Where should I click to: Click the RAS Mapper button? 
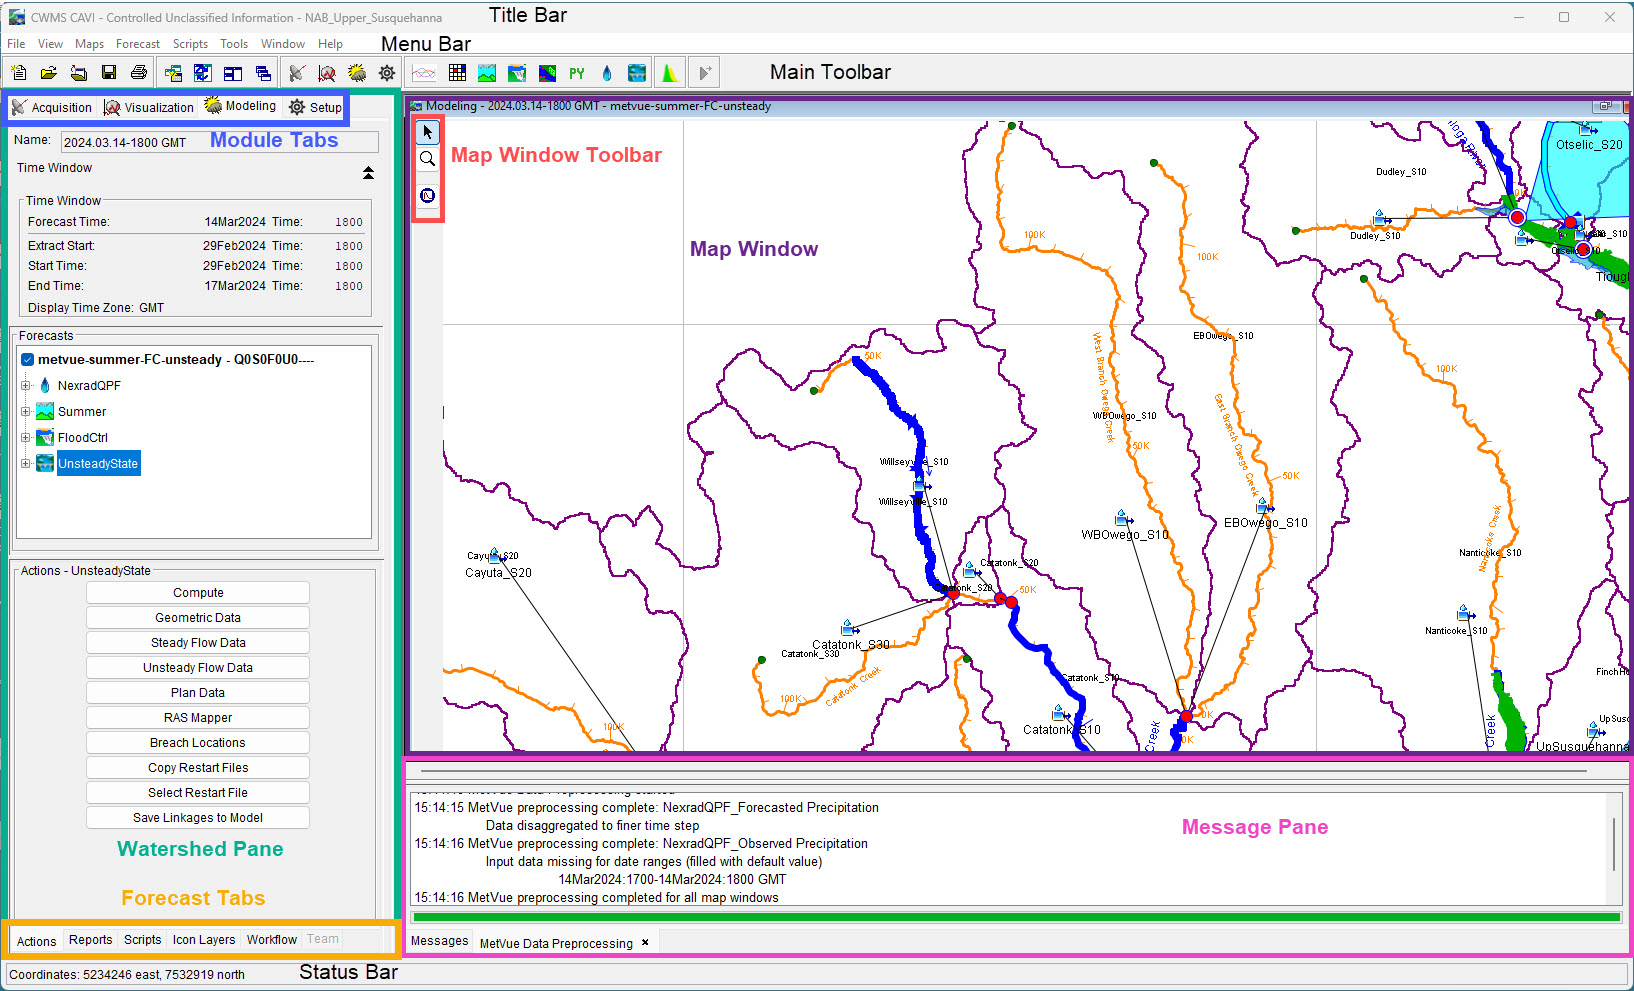[198, 718]
